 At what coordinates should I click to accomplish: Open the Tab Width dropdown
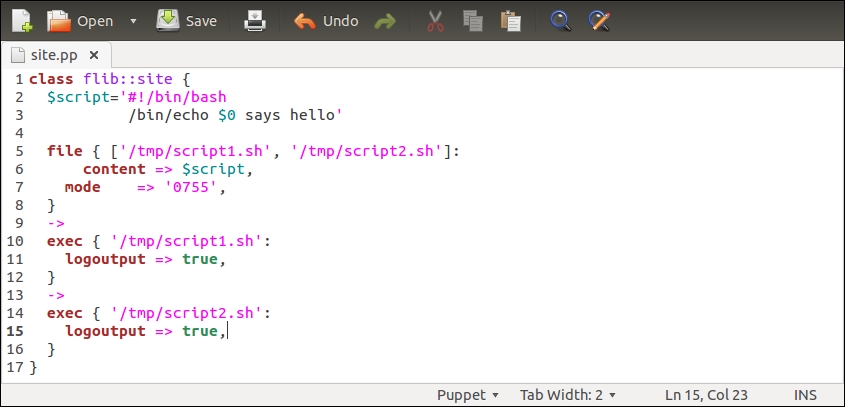(567, 395)
